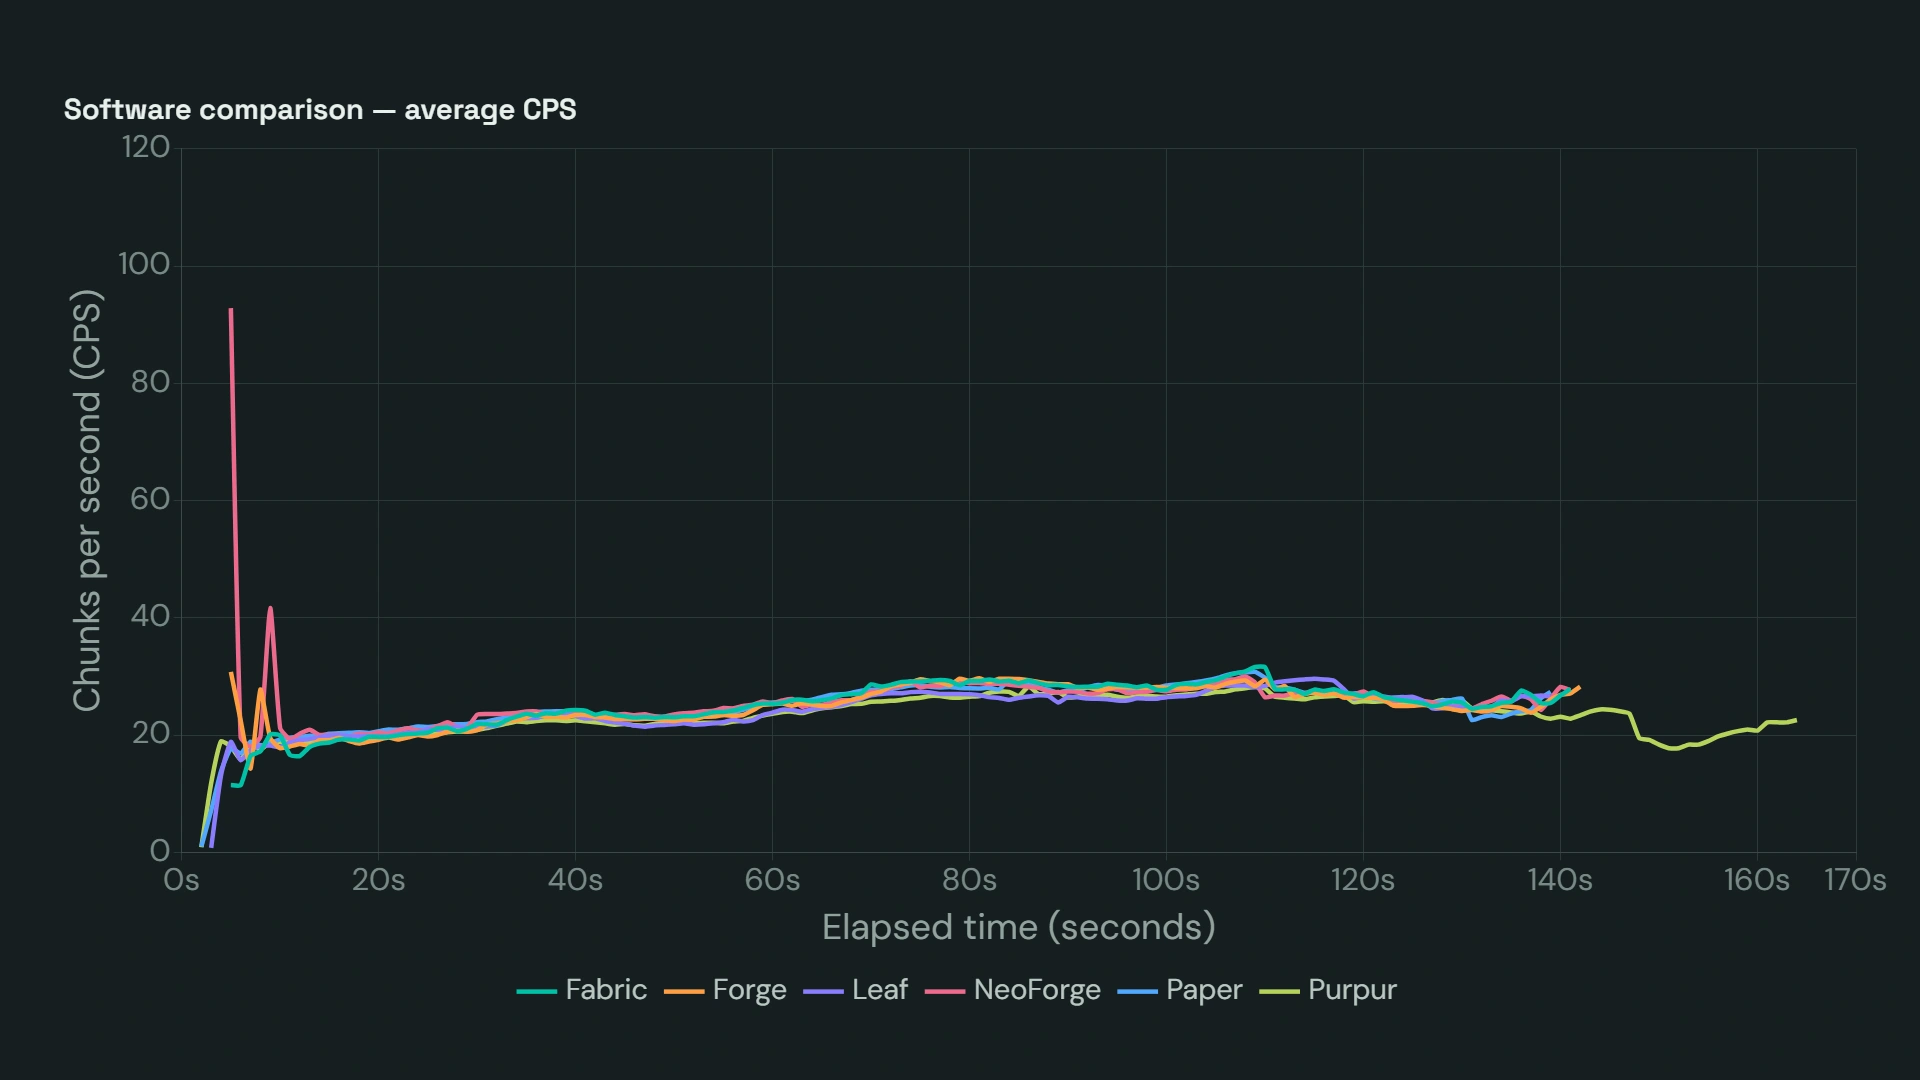Image resolution: width=1920 pixels, height=1080 pixels.
Task: Click the 160s x-axis tick label
Action: (1757, 880)
